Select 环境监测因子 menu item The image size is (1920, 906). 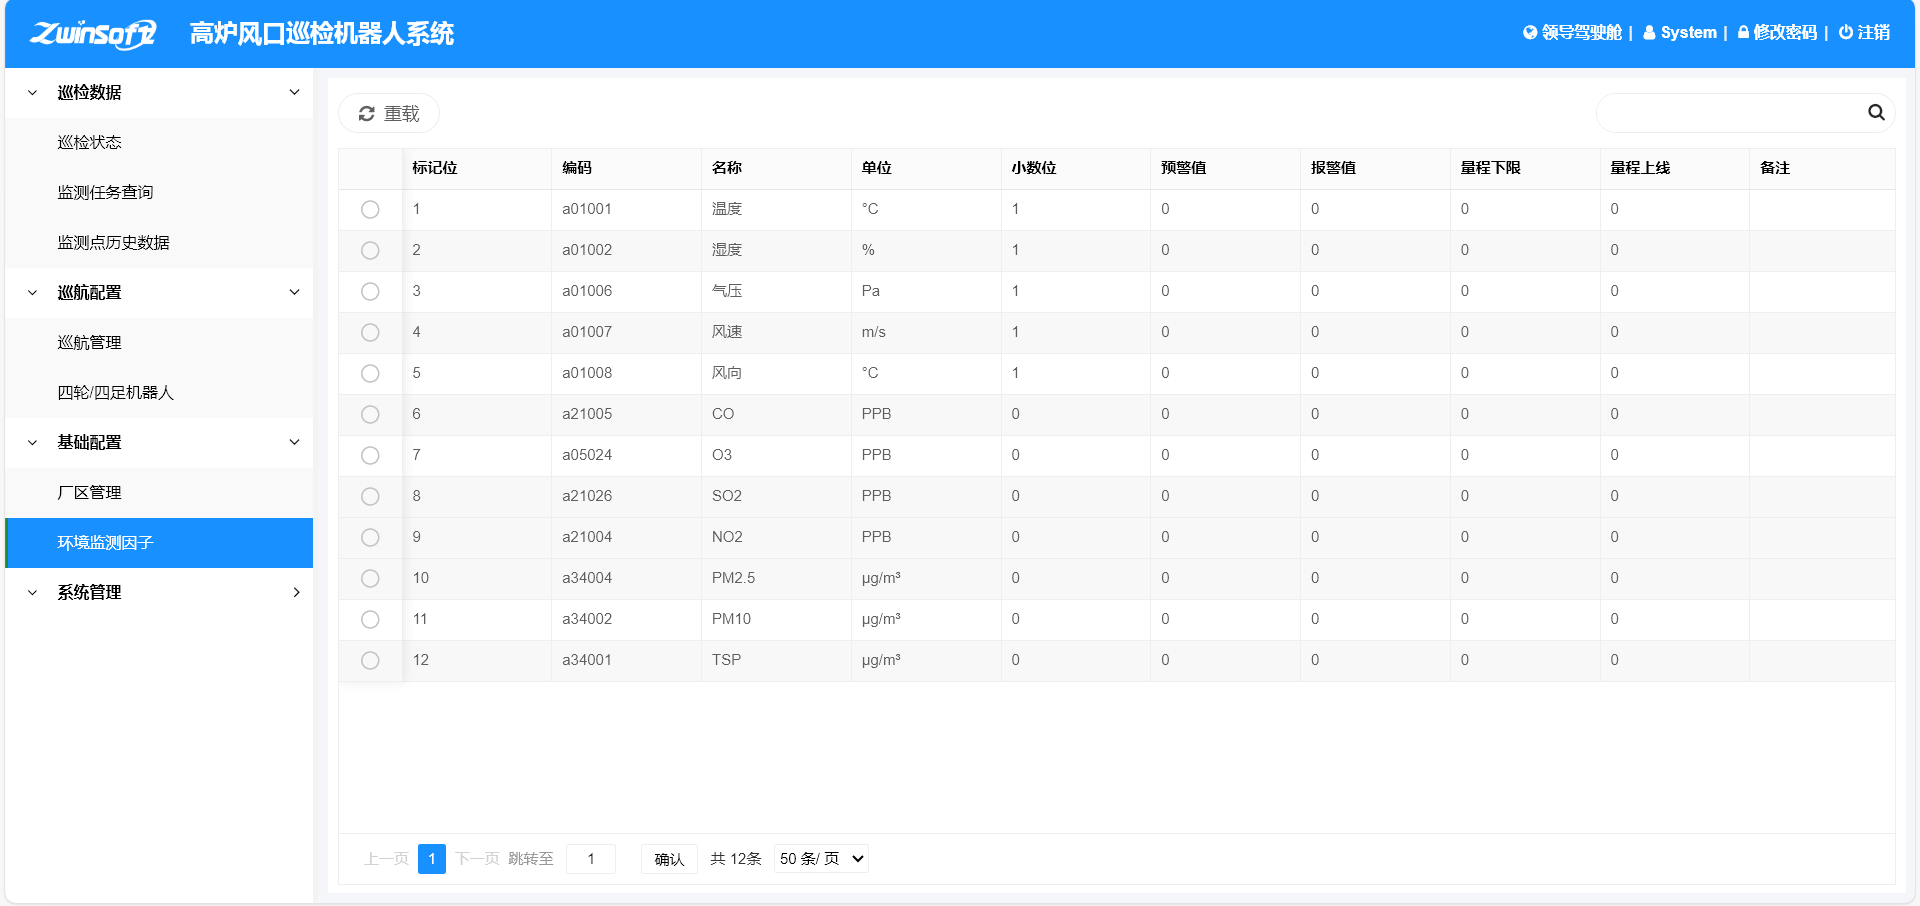[x=159, y=543]
